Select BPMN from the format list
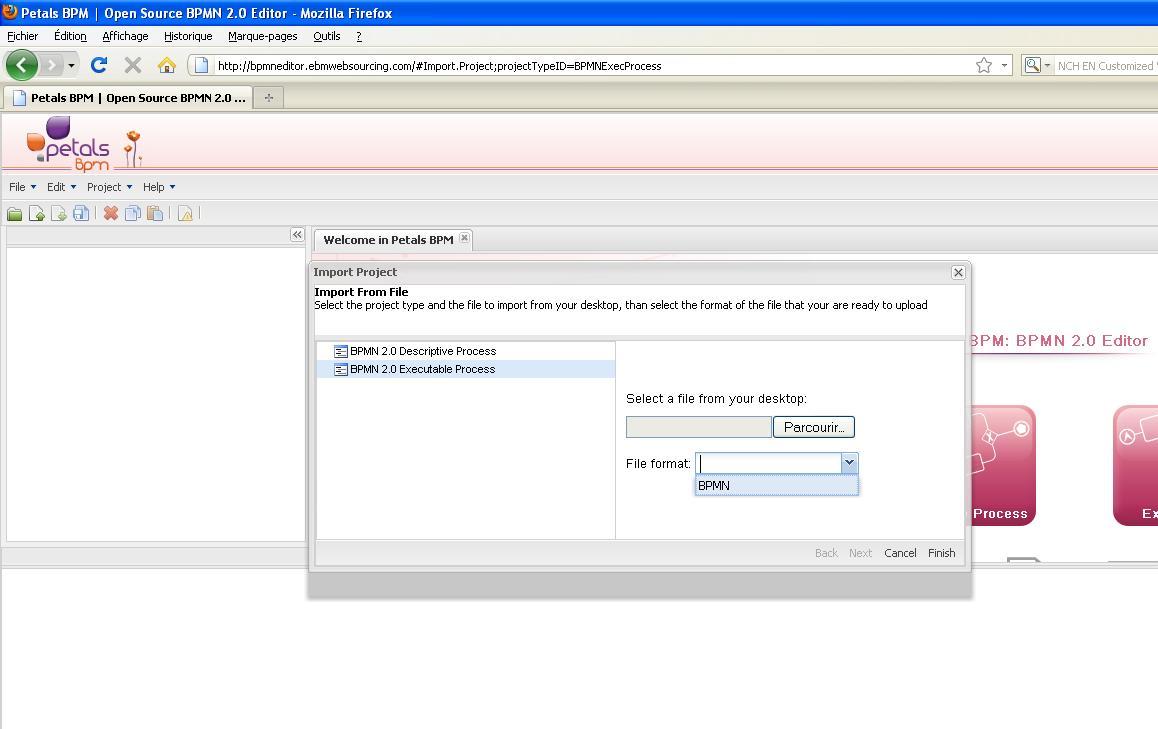 [x=776, y=485]
